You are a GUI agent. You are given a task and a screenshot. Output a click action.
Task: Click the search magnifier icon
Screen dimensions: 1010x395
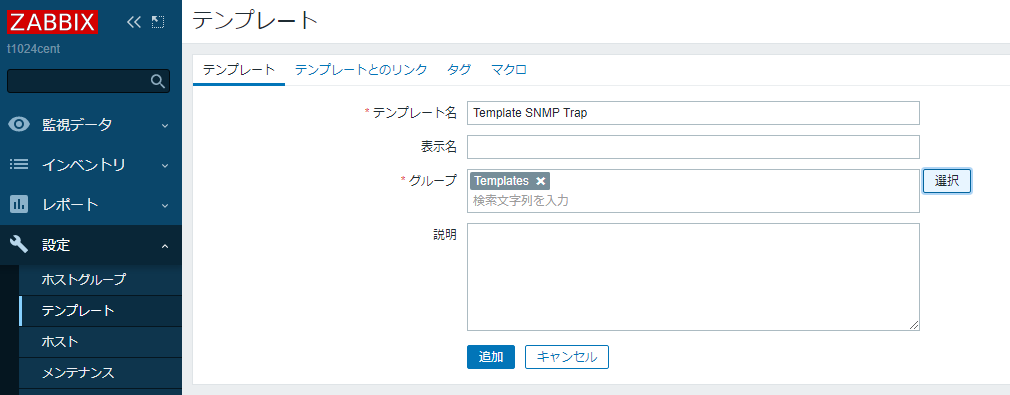click(x=157, y=81)
